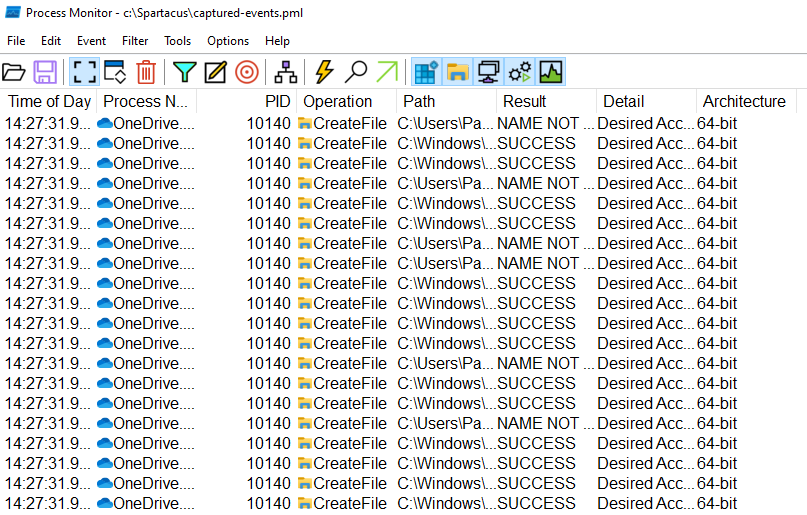Screen dimensions: 807x515
Task: Open the Edit menu
Action: click(51, 41)
